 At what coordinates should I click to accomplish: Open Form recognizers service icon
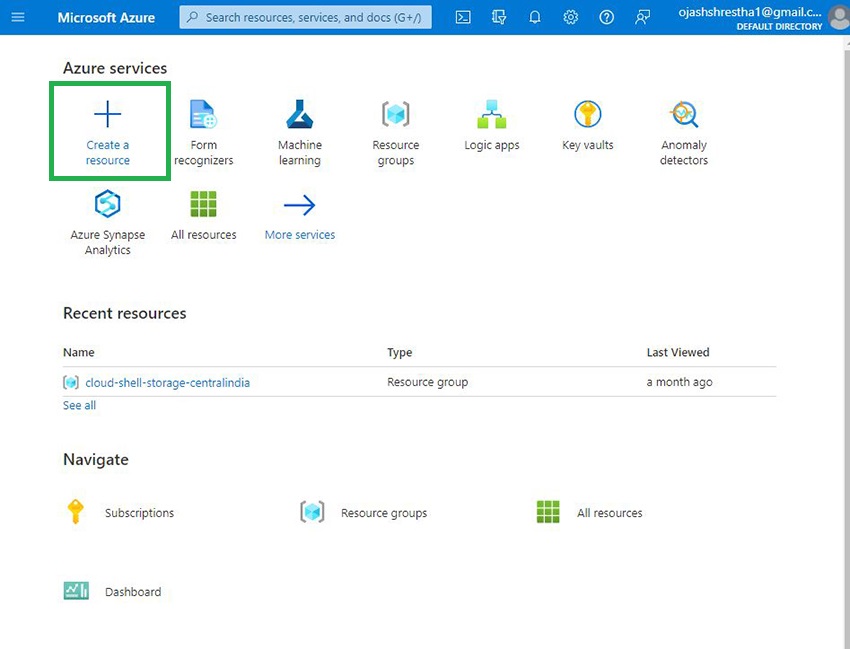(x=203, y=114)
